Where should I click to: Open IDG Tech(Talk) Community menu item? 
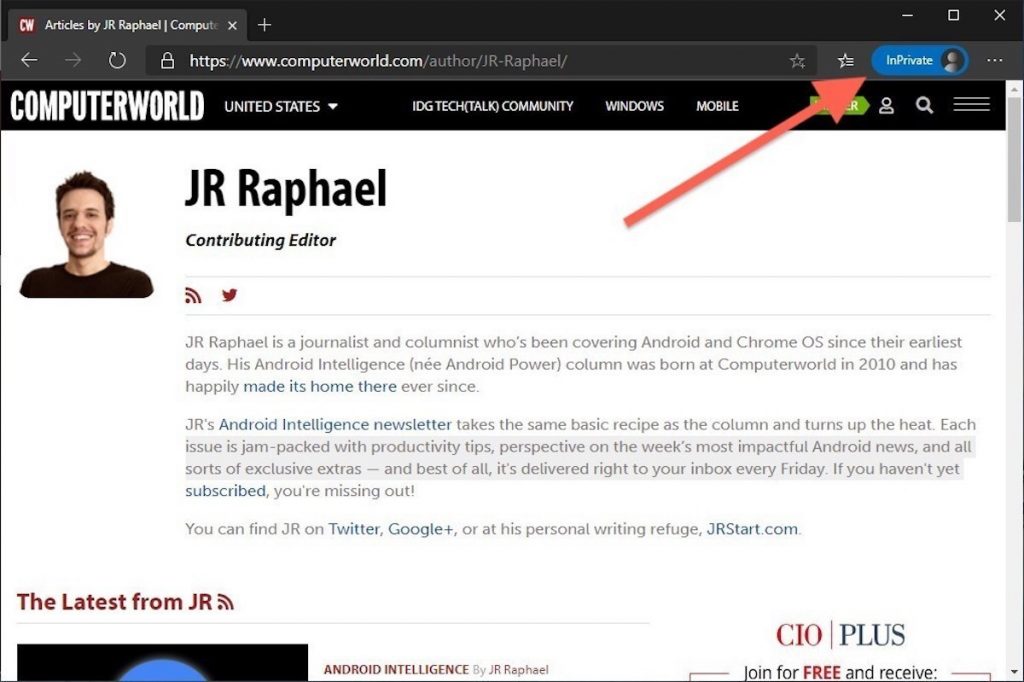pyautogui.click(x=492, y=106)
